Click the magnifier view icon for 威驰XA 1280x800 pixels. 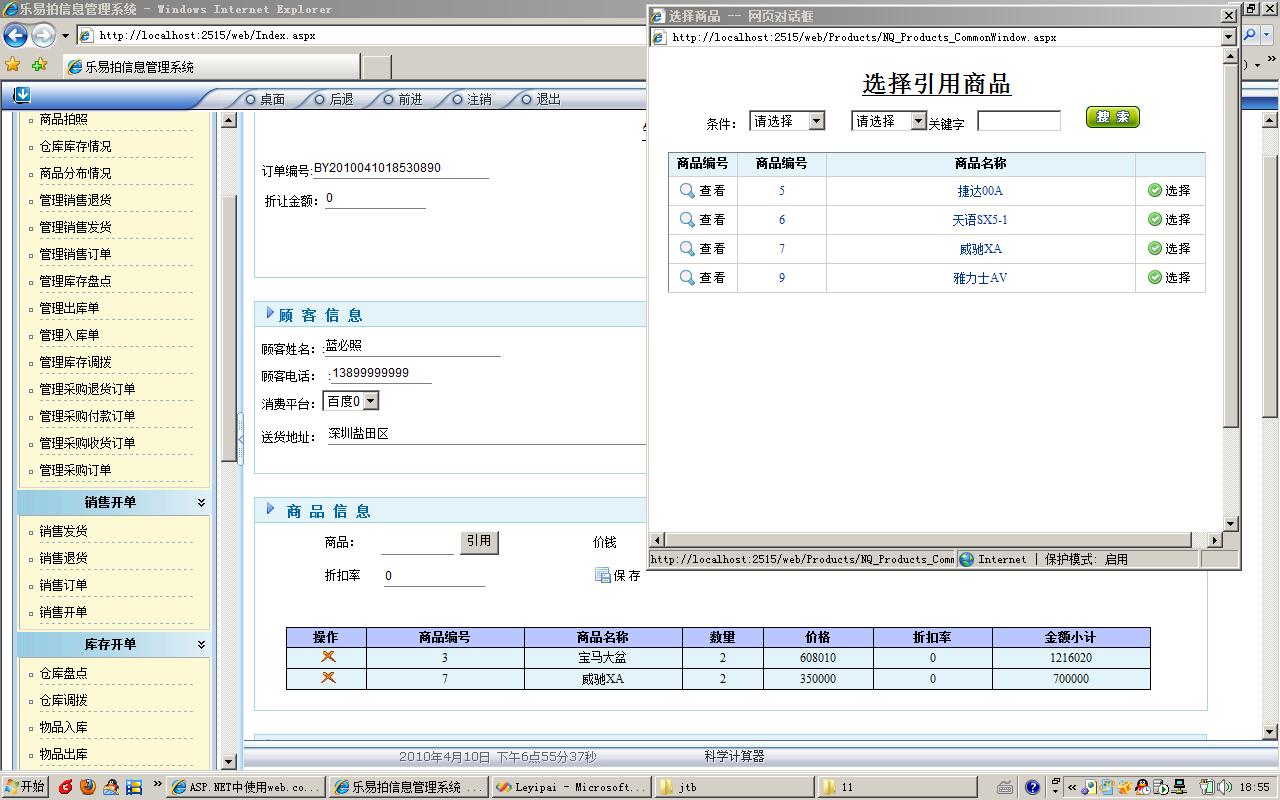687,248
